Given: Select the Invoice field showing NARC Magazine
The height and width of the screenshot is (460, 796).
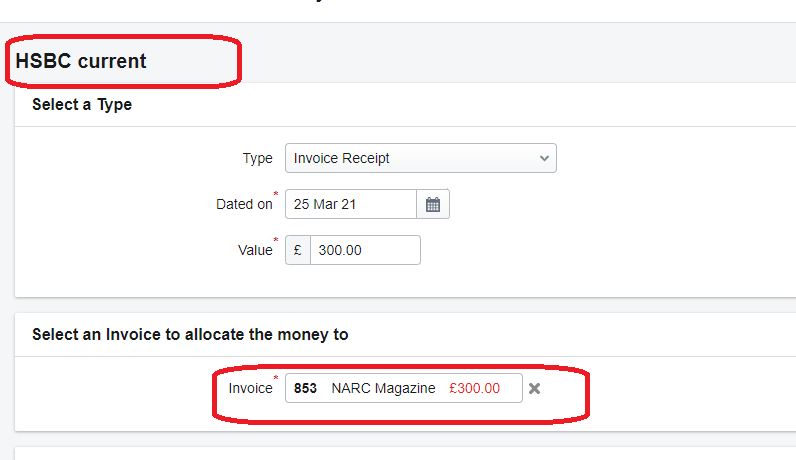Looking at the screenshot, I should tap(404, 388).
